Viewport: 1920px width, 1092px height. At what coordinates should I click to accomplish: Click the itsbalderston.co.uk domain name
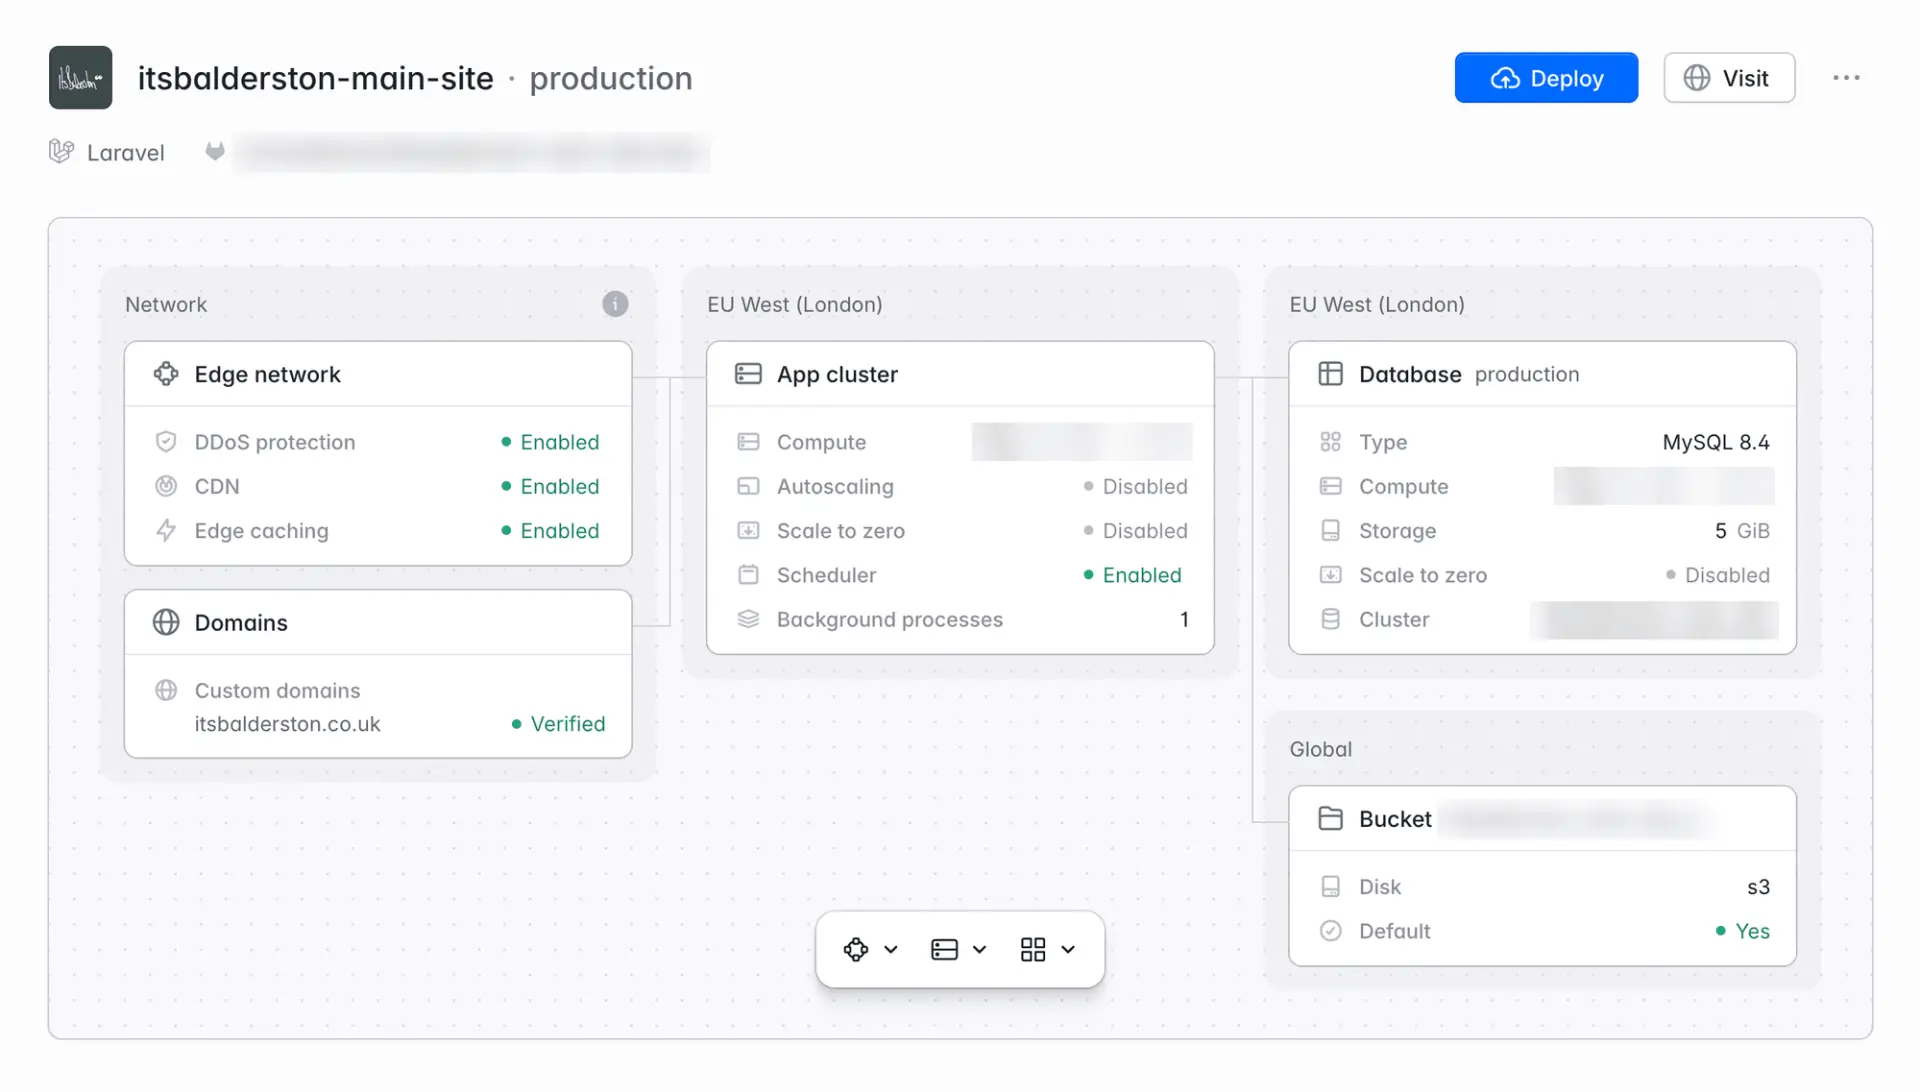point(287,724)
